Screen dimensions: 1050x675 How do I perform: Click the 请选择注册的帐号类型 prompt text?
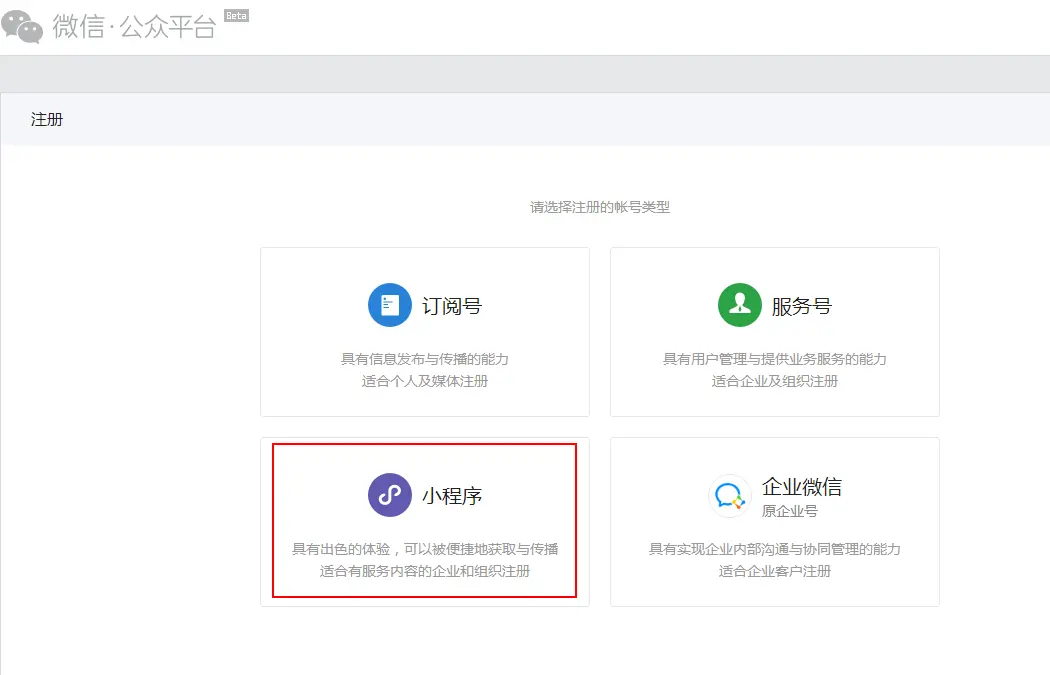pos(600,207)
